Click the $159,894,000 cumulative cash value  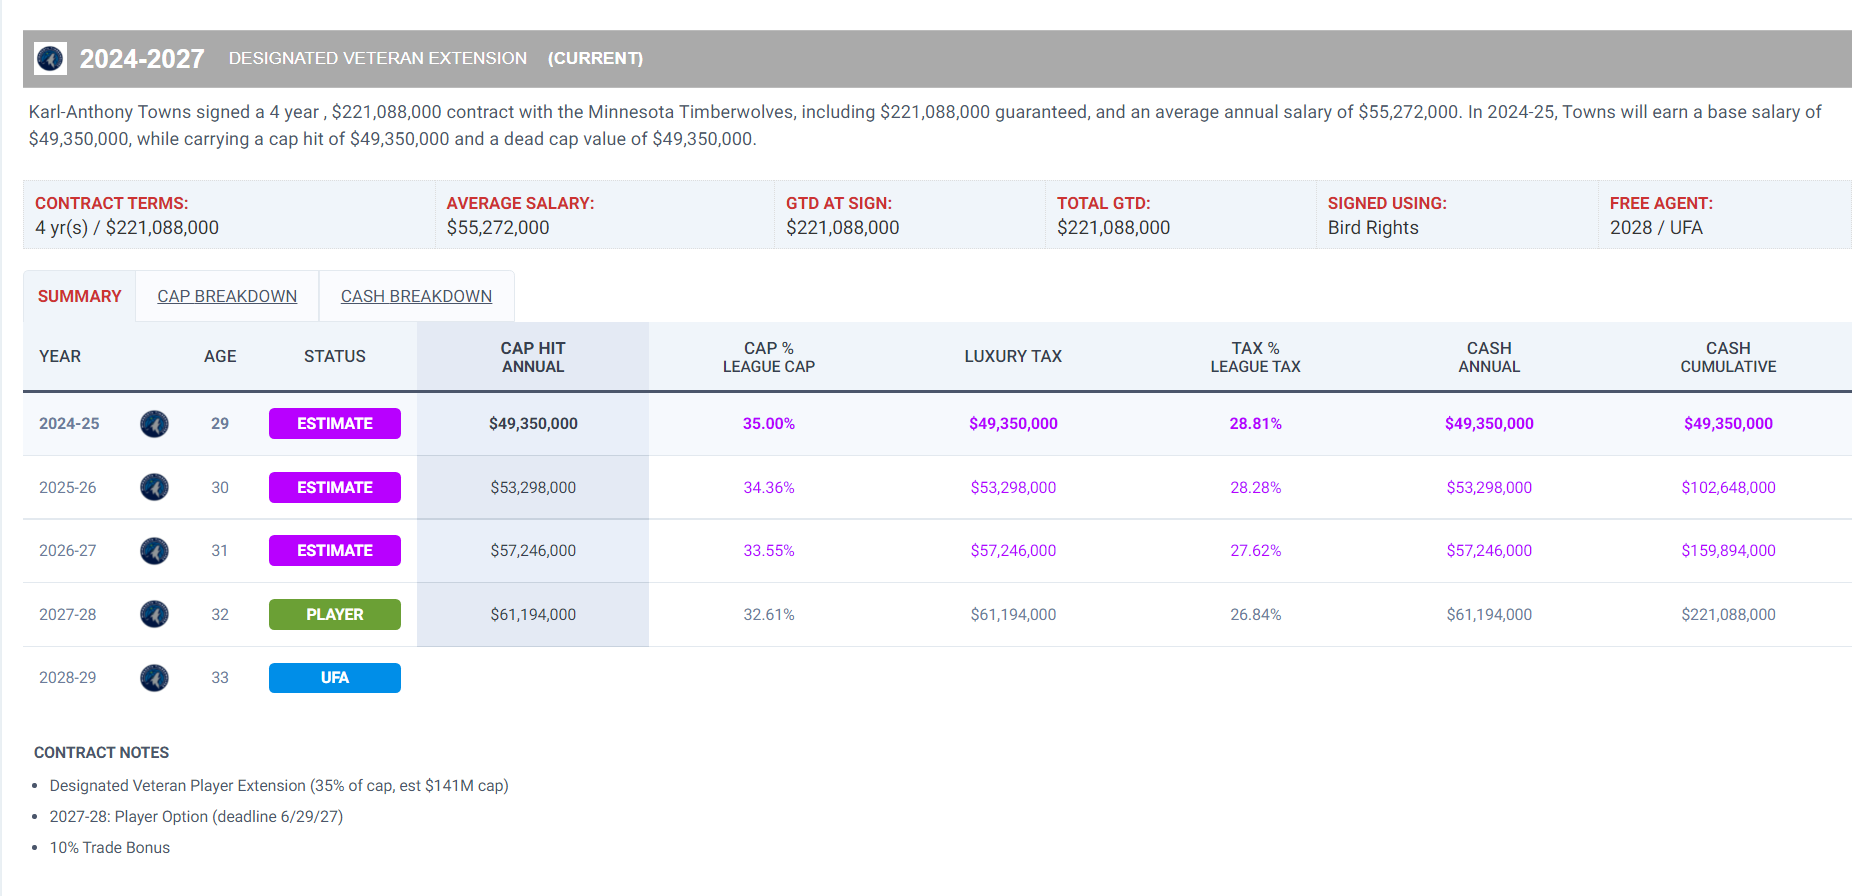1728,551
